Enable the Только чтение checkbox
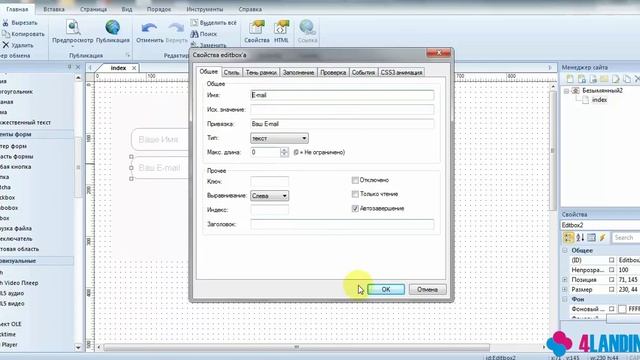The width and height of the screenshot is (640, 360). tap(355, 194)
